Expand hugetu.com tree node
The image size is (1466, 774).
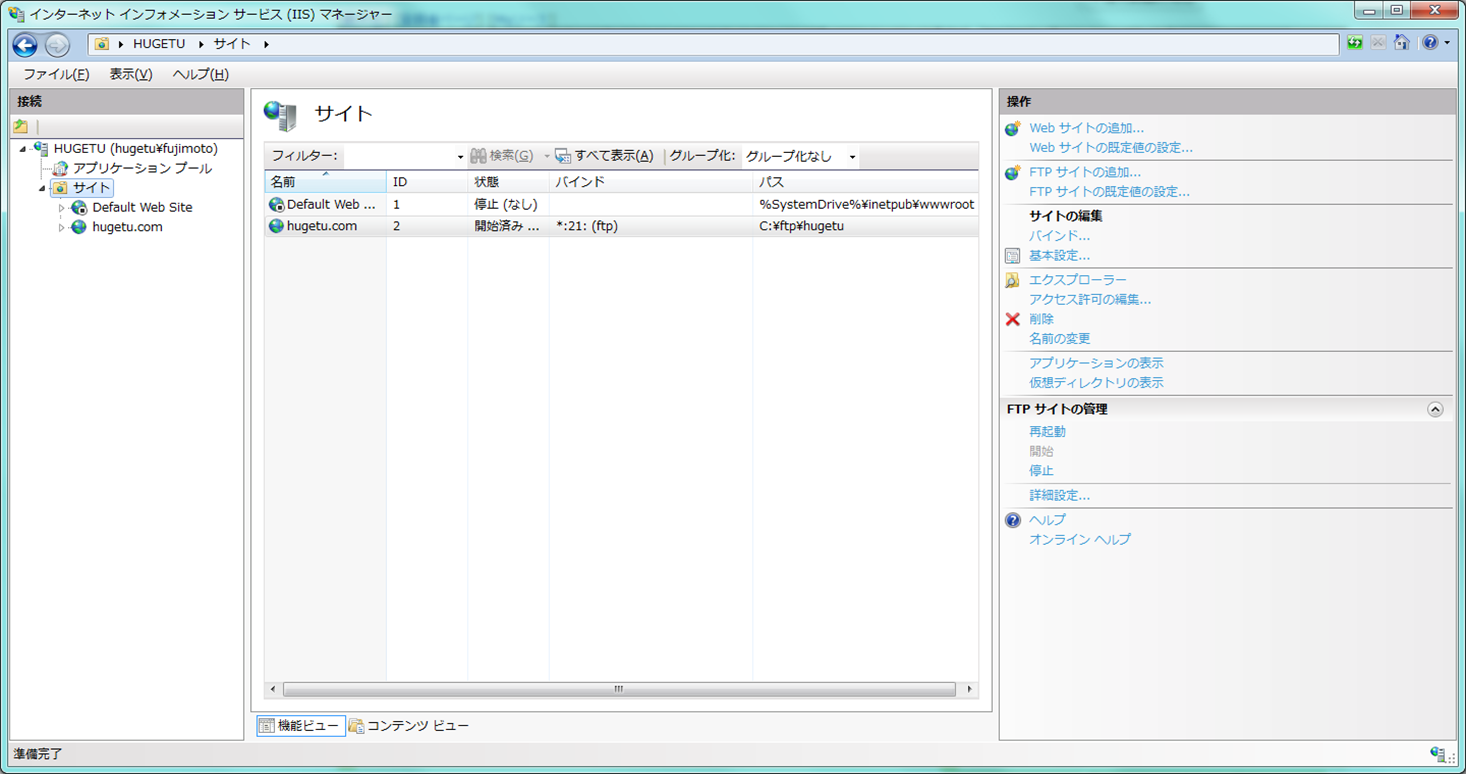(x=62, y=227)
